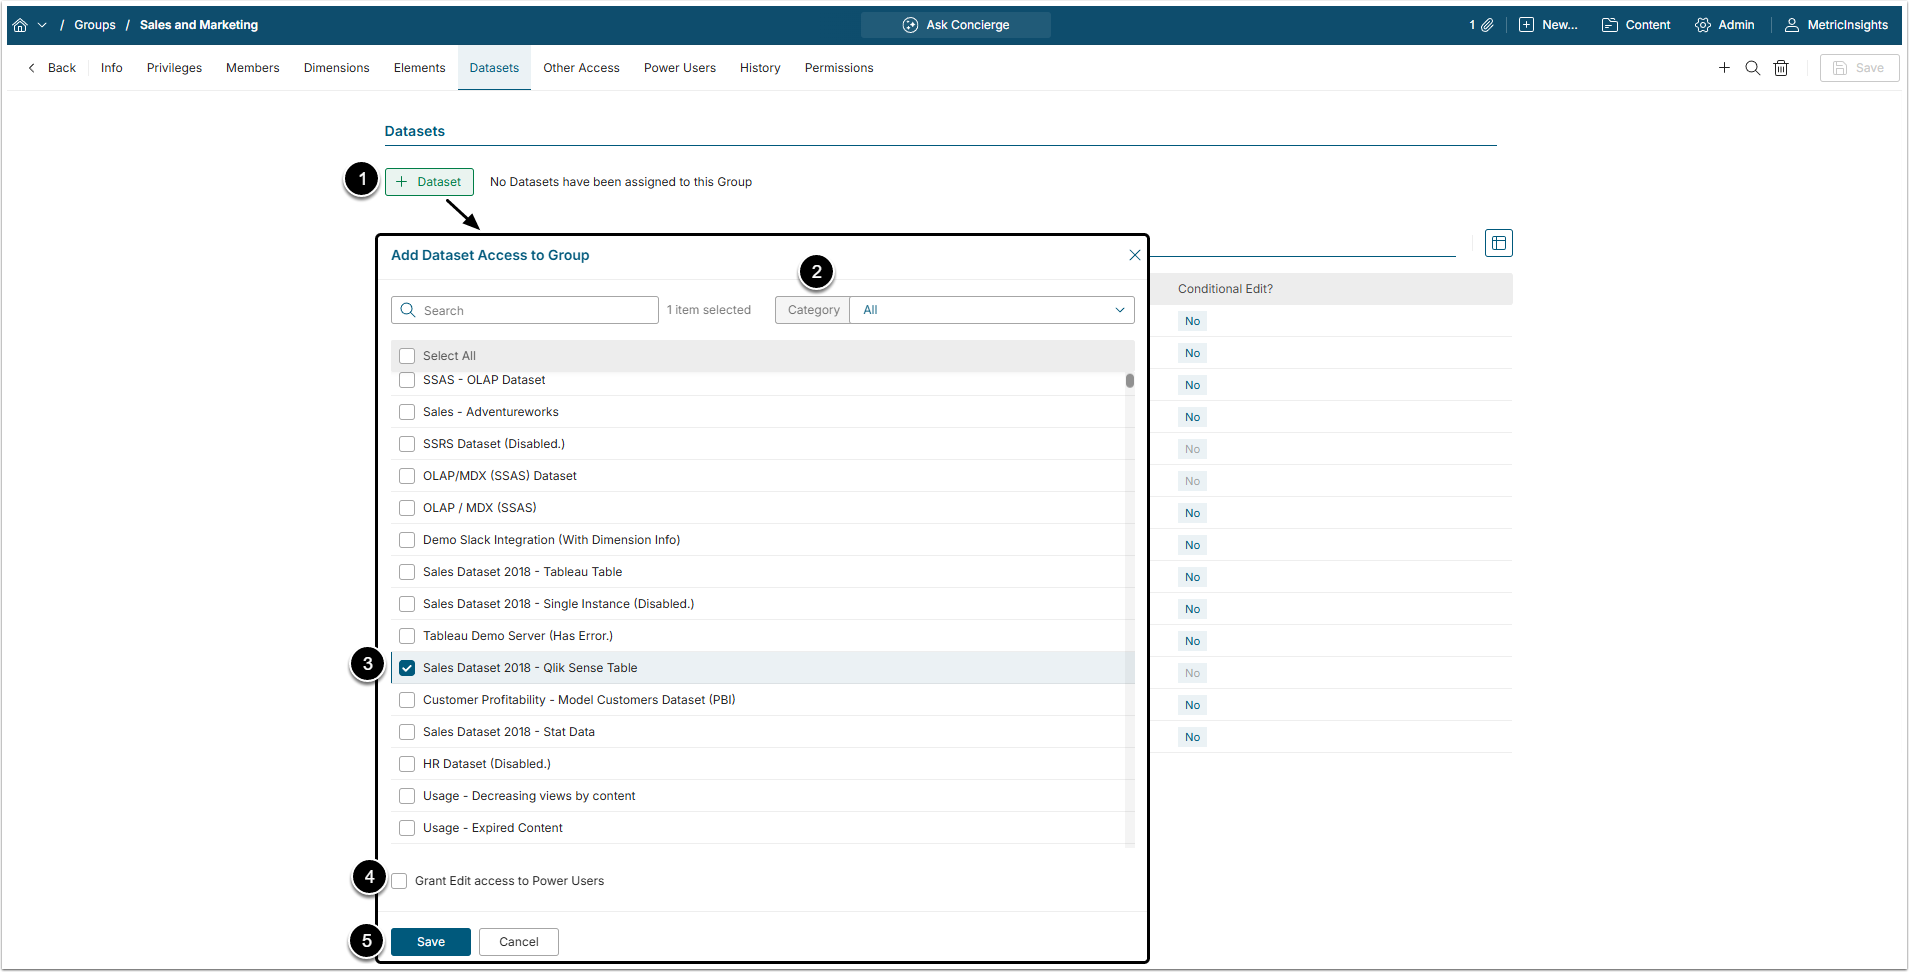Switch to the Members tab
Viewport: 1909px width, 972px height.
252,68
